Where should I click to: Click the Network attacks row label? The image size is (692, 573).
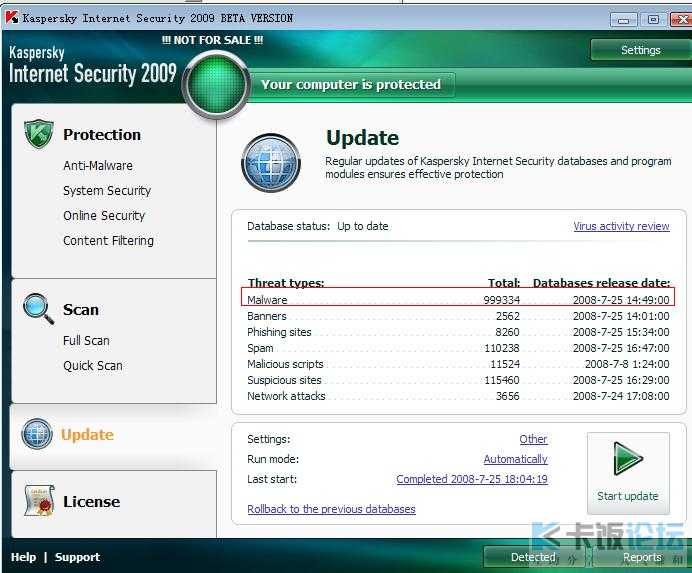click(286, 396)
